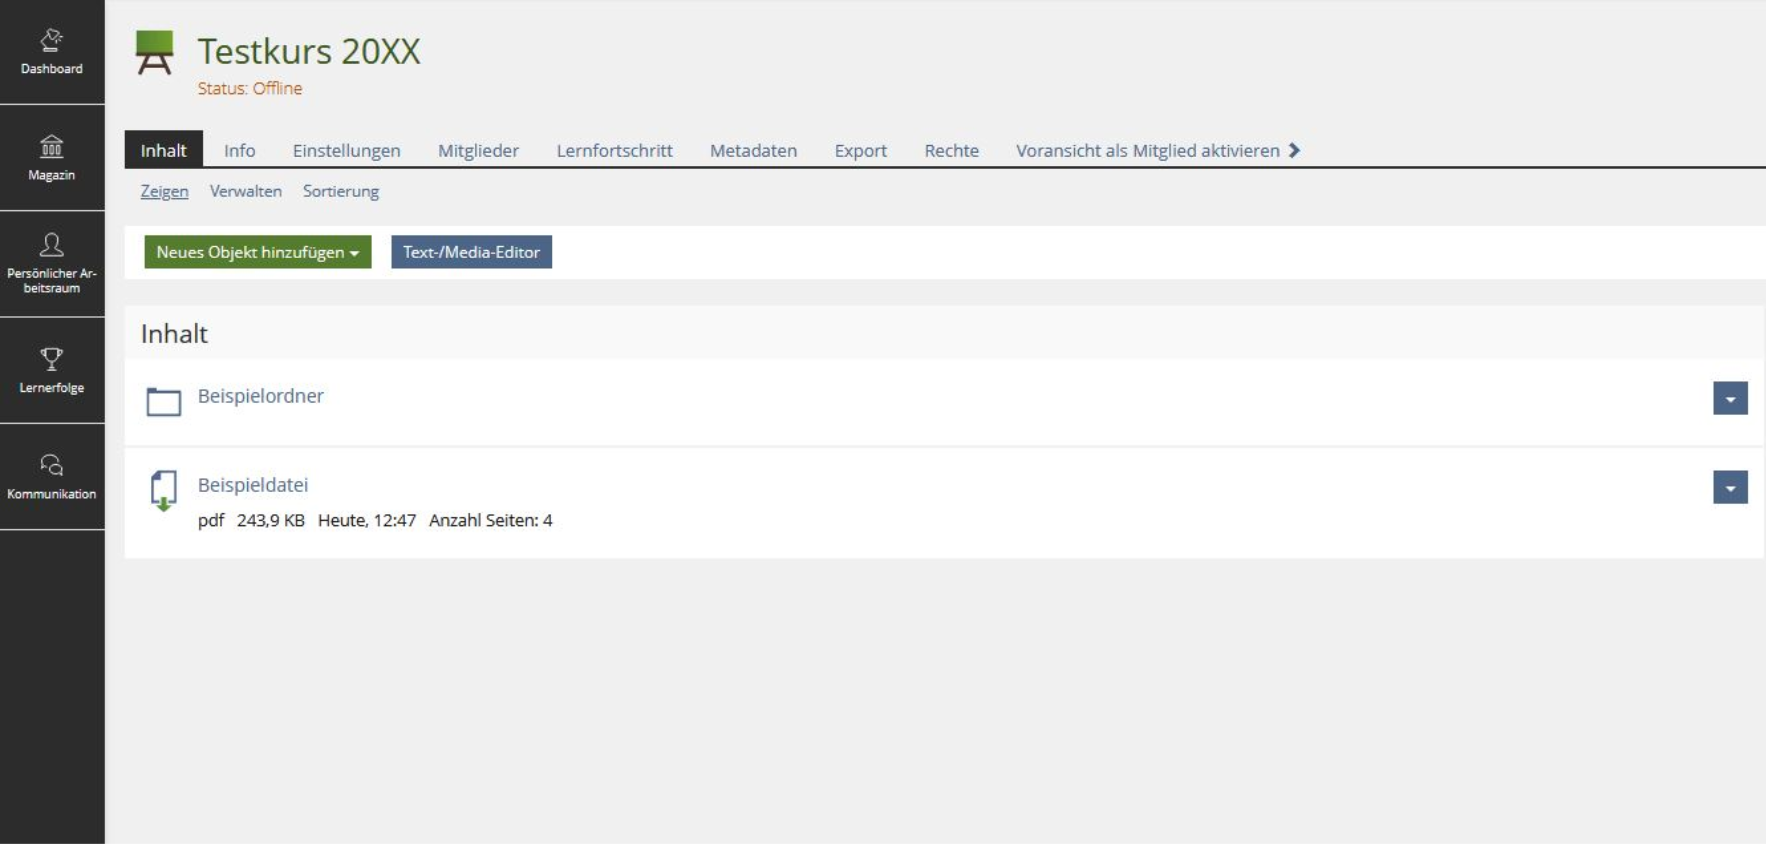Click the Beispielordner folder icon
This screenshot has height=844, width=1766.
pyautogui.click(x=164, y=401)
